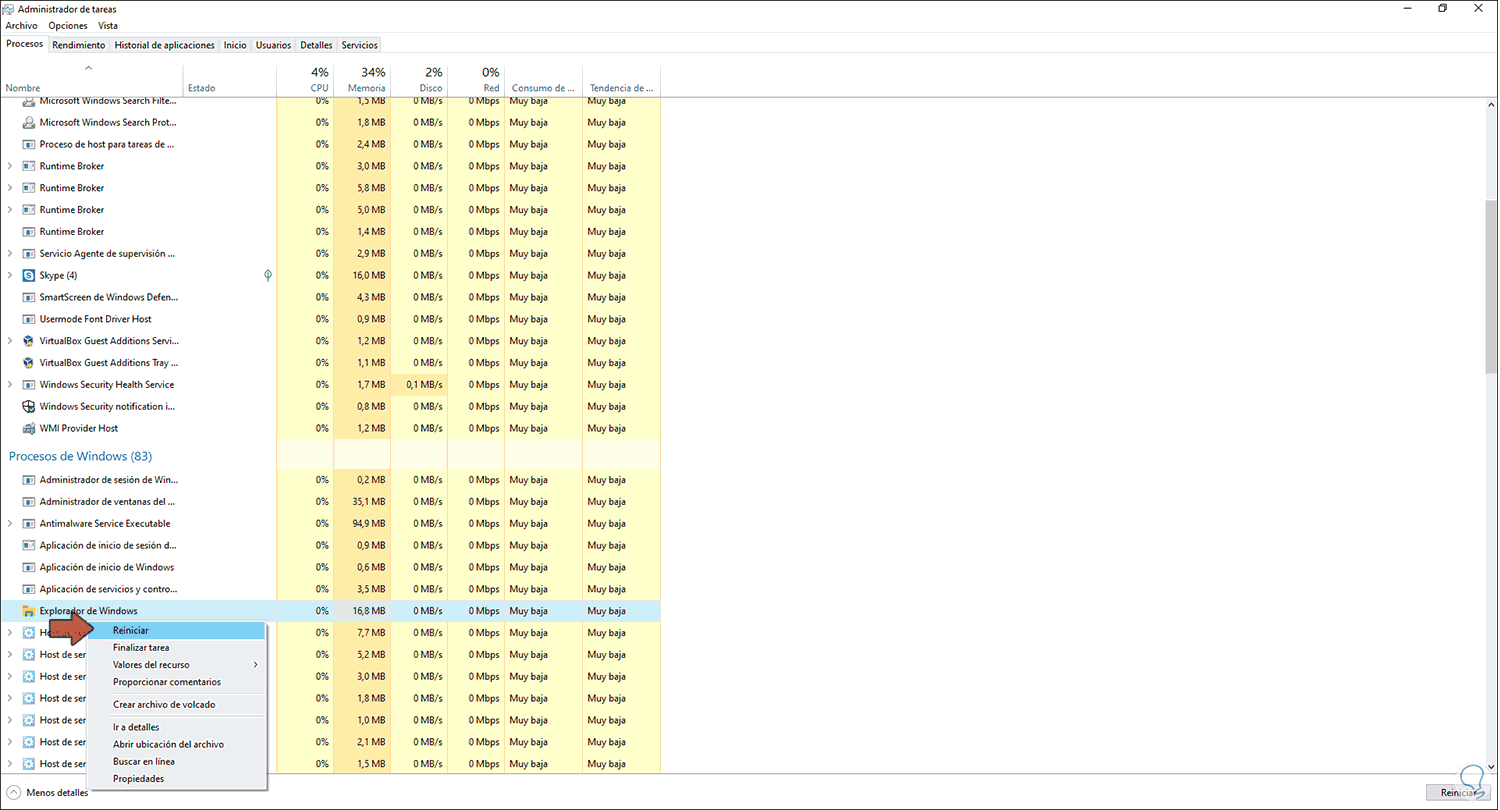Click the Windows Security notification shield icon
The image size is (1500, 810).
28,407
